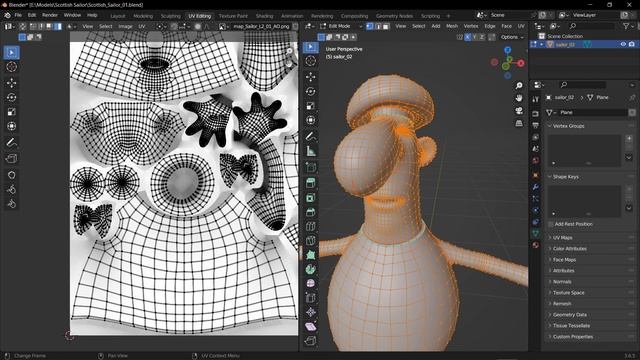Select the Scale tool in the UV editor toolbar
This screenshot has height=360, width=640.
coord(11,112)
